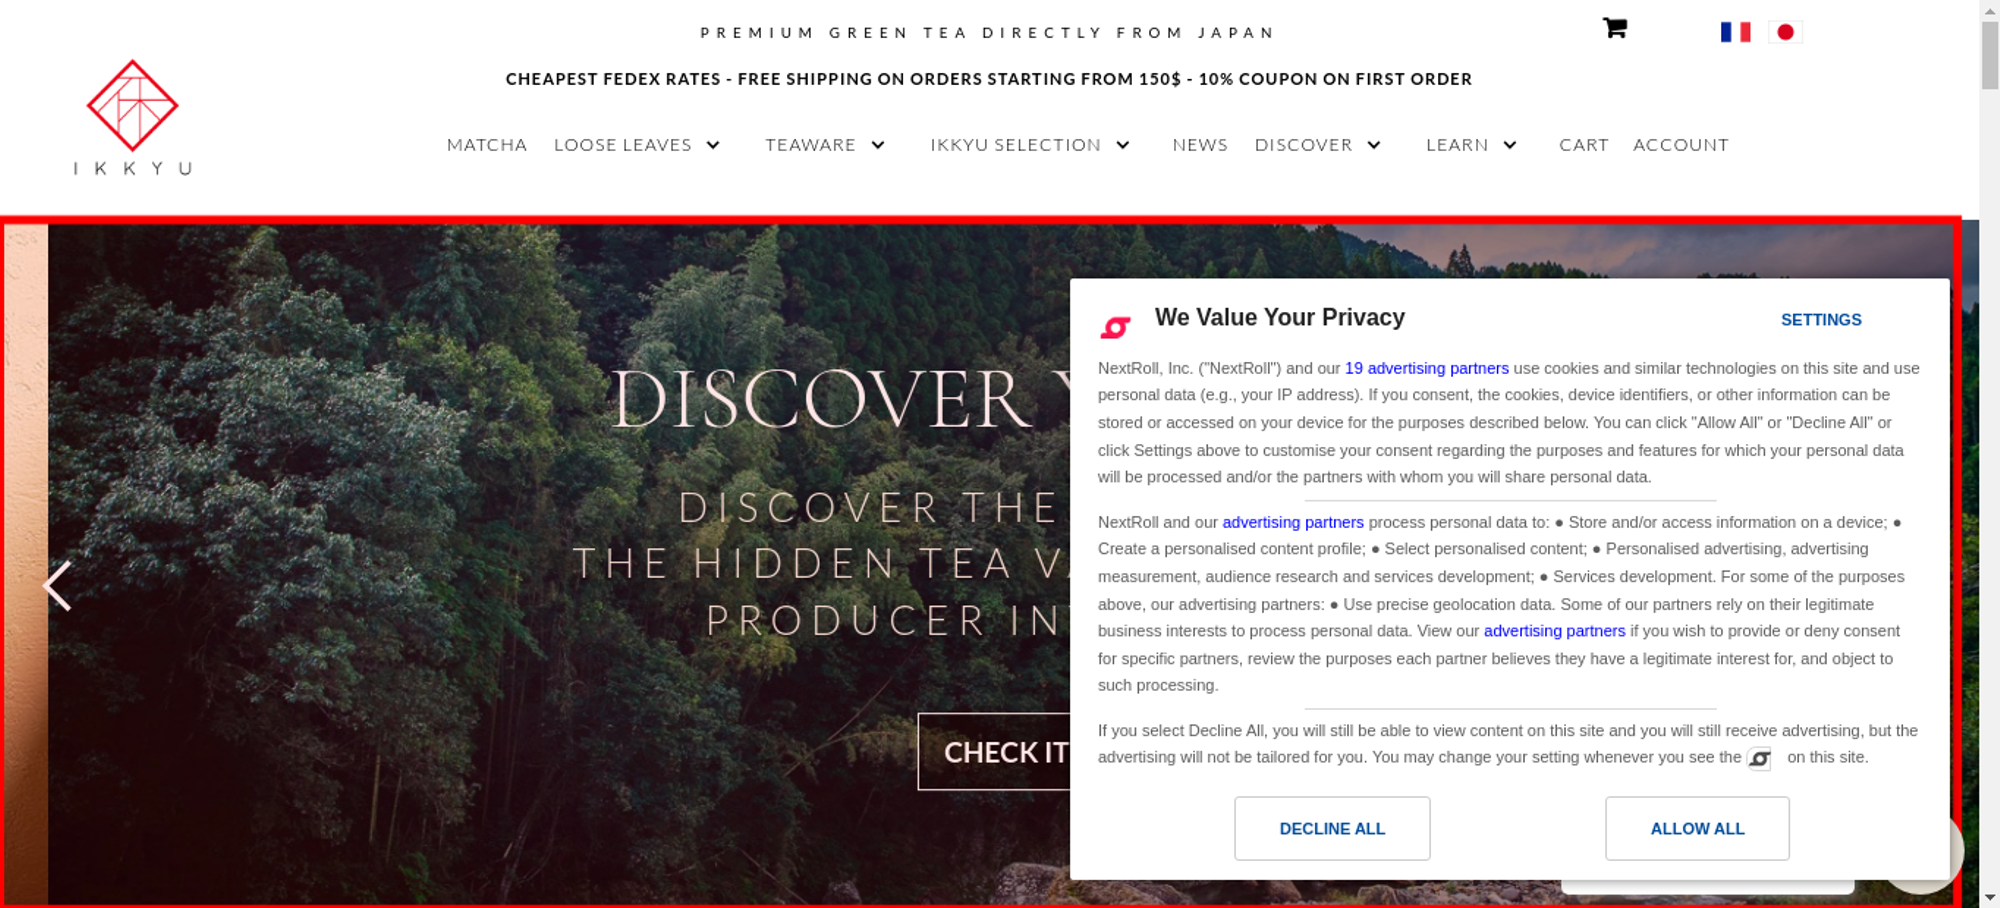The height and width of the screenshot is (908, 2000).
Task: Open the News menu item
Action: point(1200,145)
